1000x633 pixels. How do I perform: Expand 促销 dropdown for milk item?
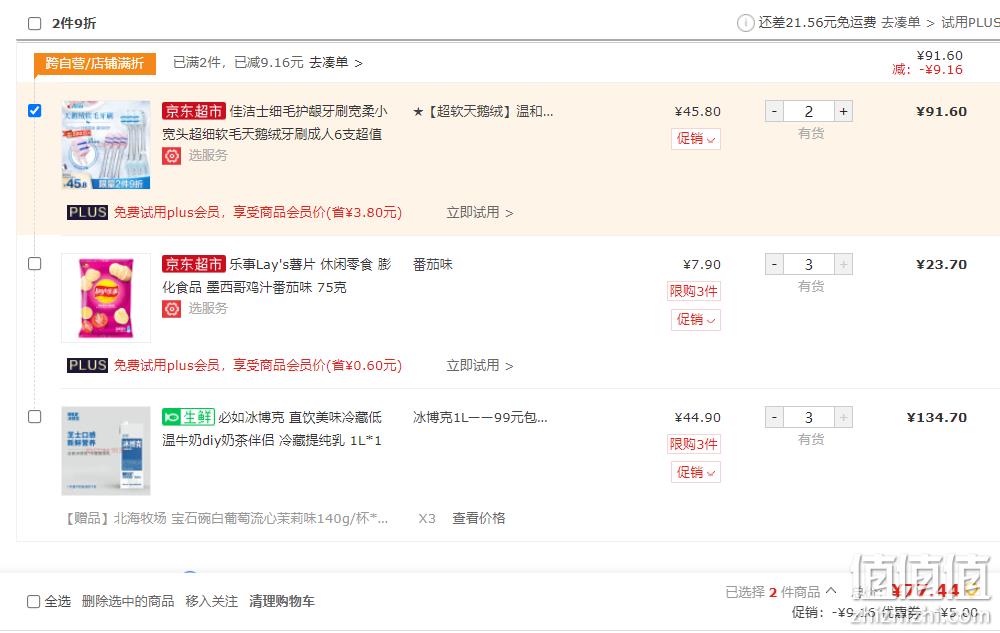click(x=696, y=472)
